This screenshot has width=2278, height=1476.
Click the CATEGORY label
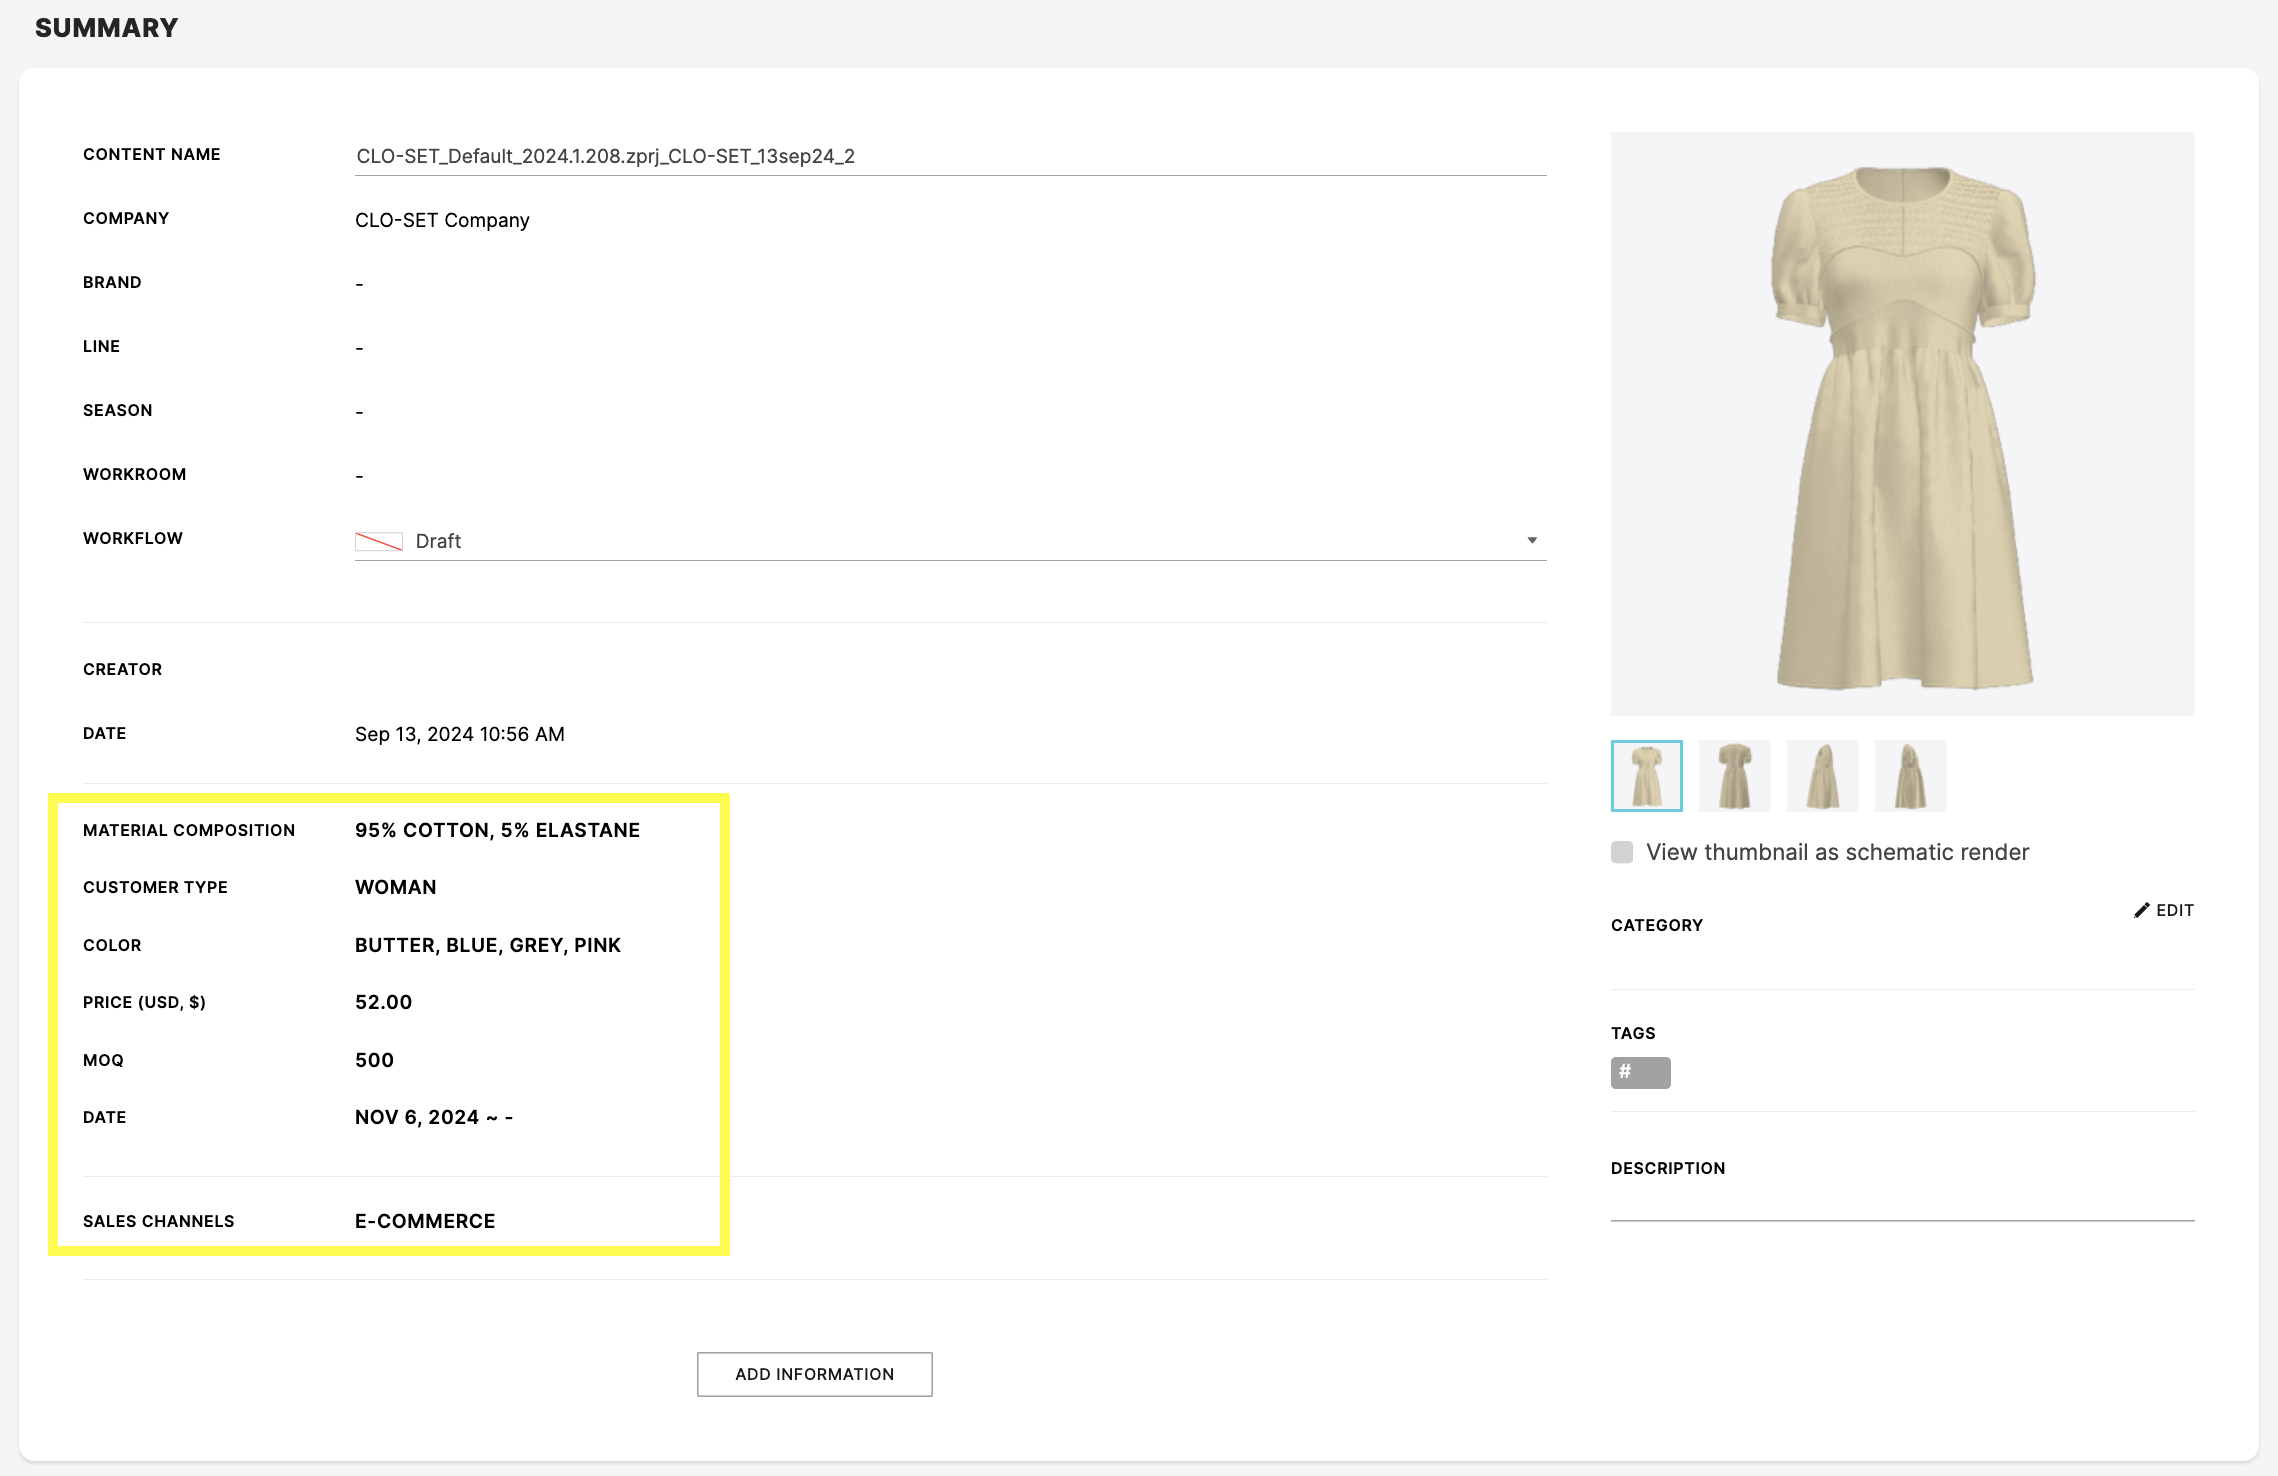1657,925
